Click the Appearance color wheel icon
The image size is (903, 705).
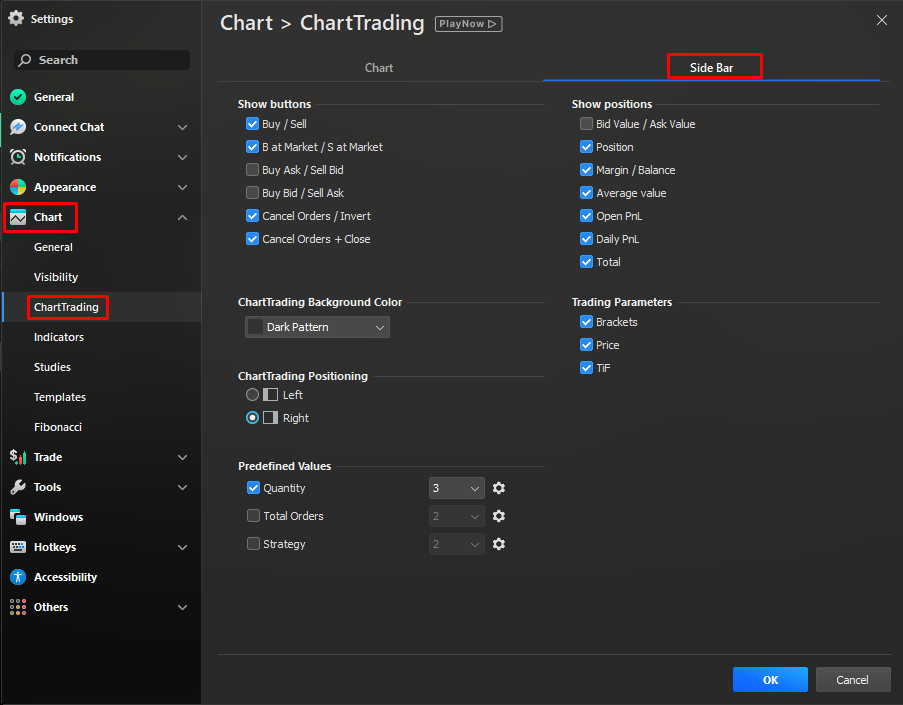coord(18,187)
